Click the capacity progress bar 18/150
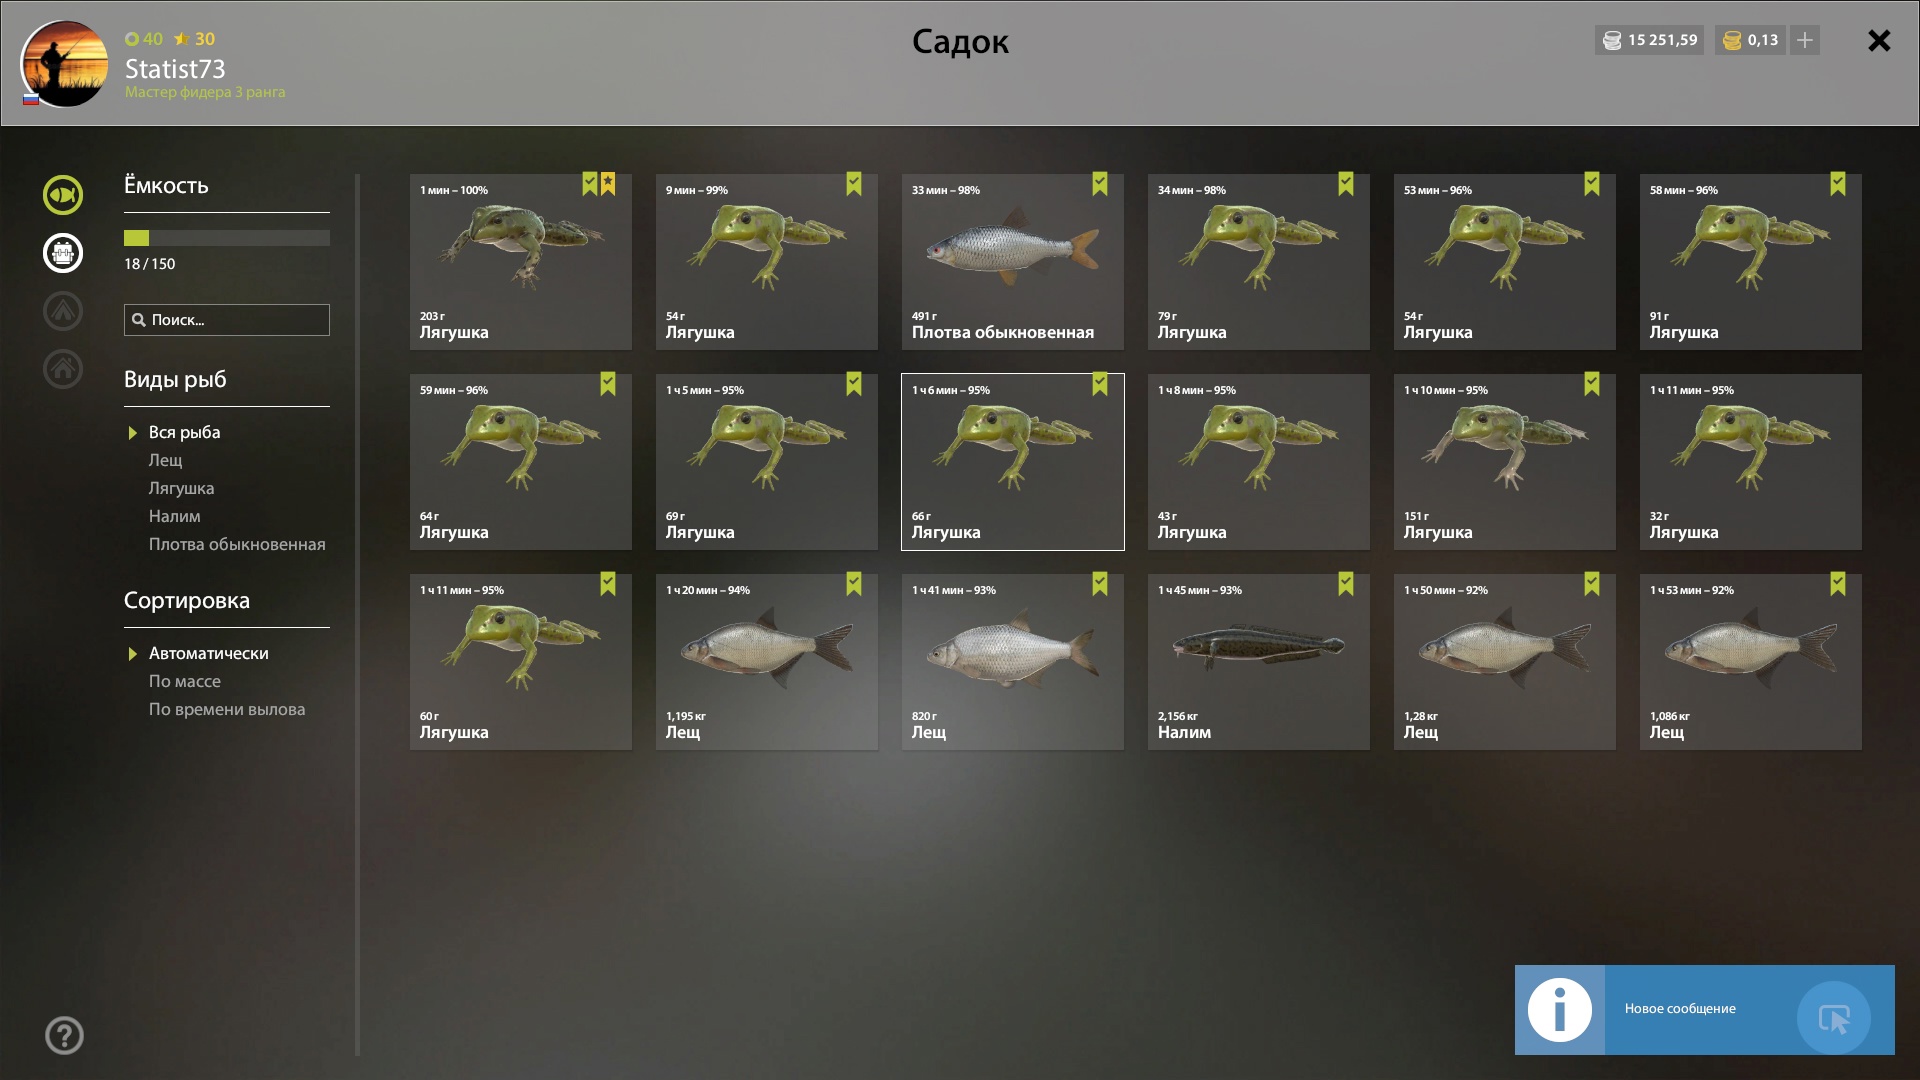 click(x=227, y=238)
